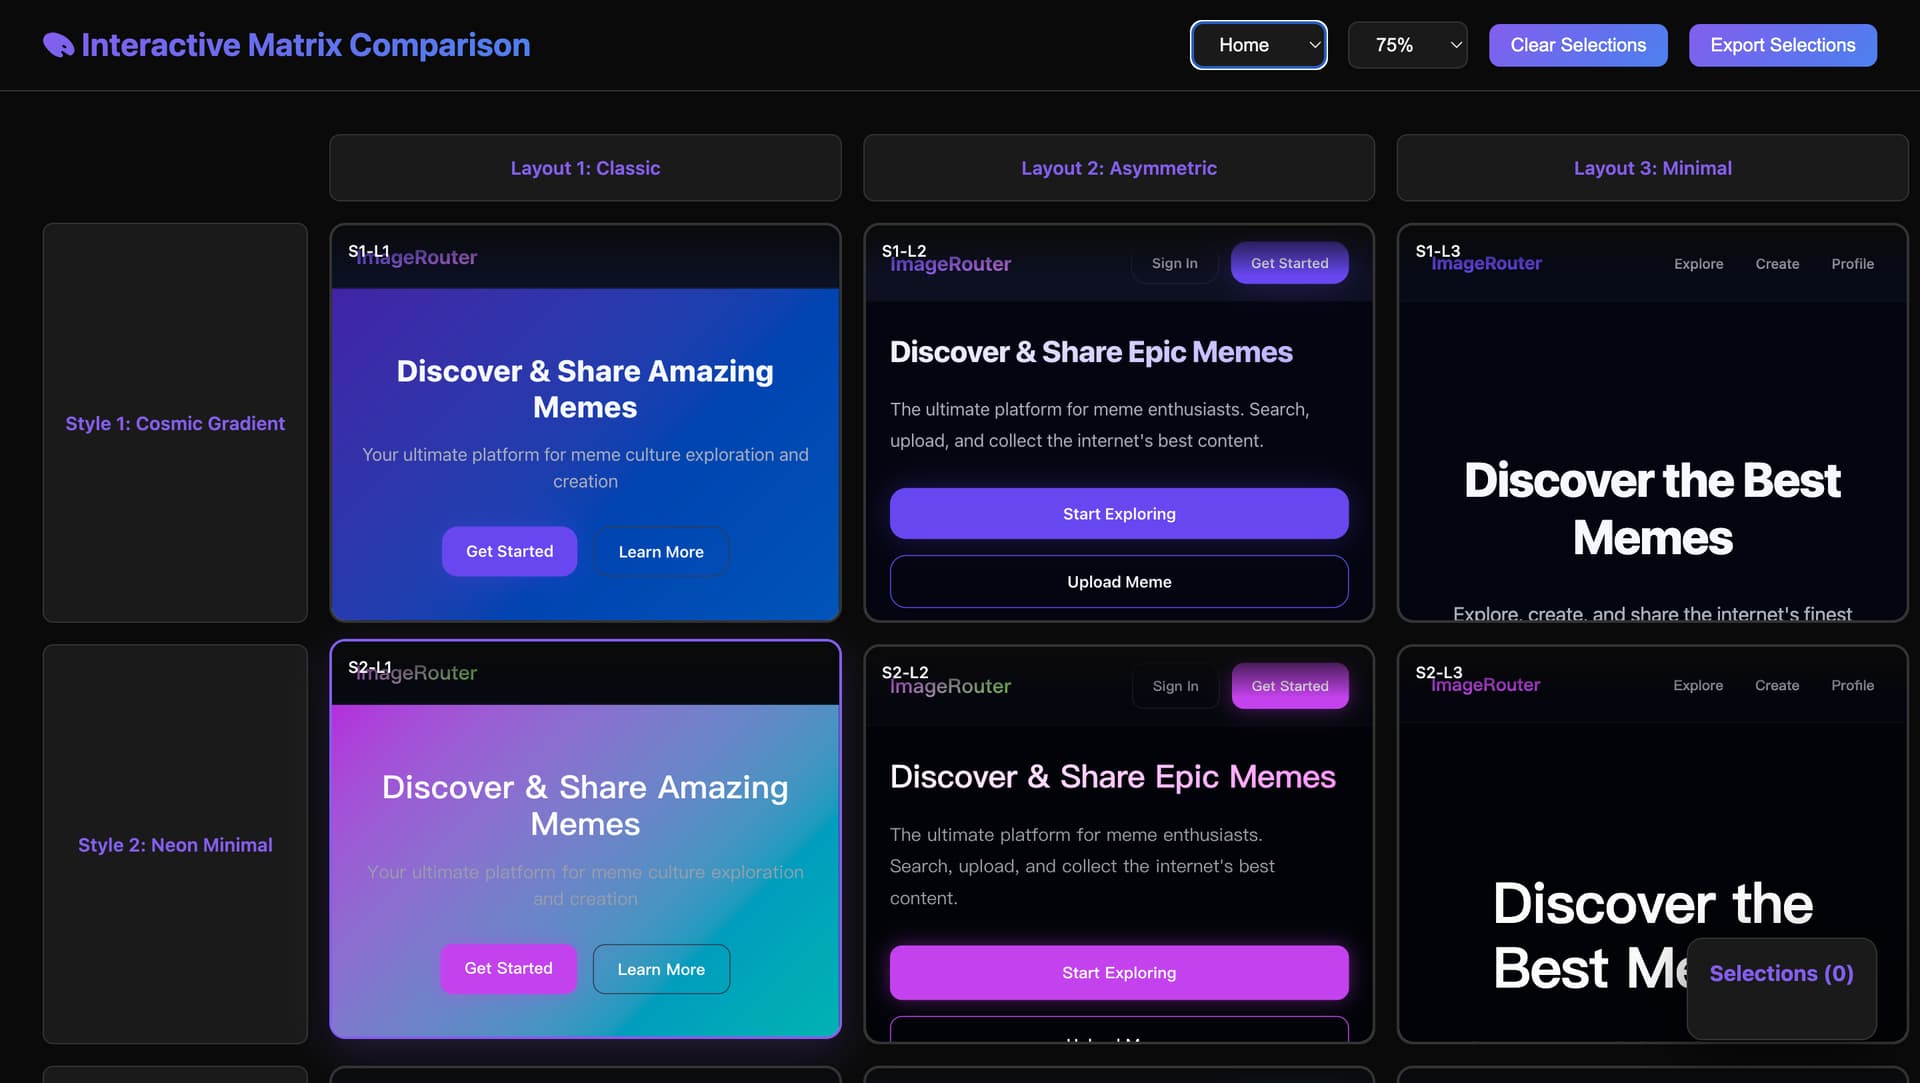Select the S1-L1 preview card's Get Started button
The width and height of the screenshot is (1920, 1083).
click(x=509, y=551)
